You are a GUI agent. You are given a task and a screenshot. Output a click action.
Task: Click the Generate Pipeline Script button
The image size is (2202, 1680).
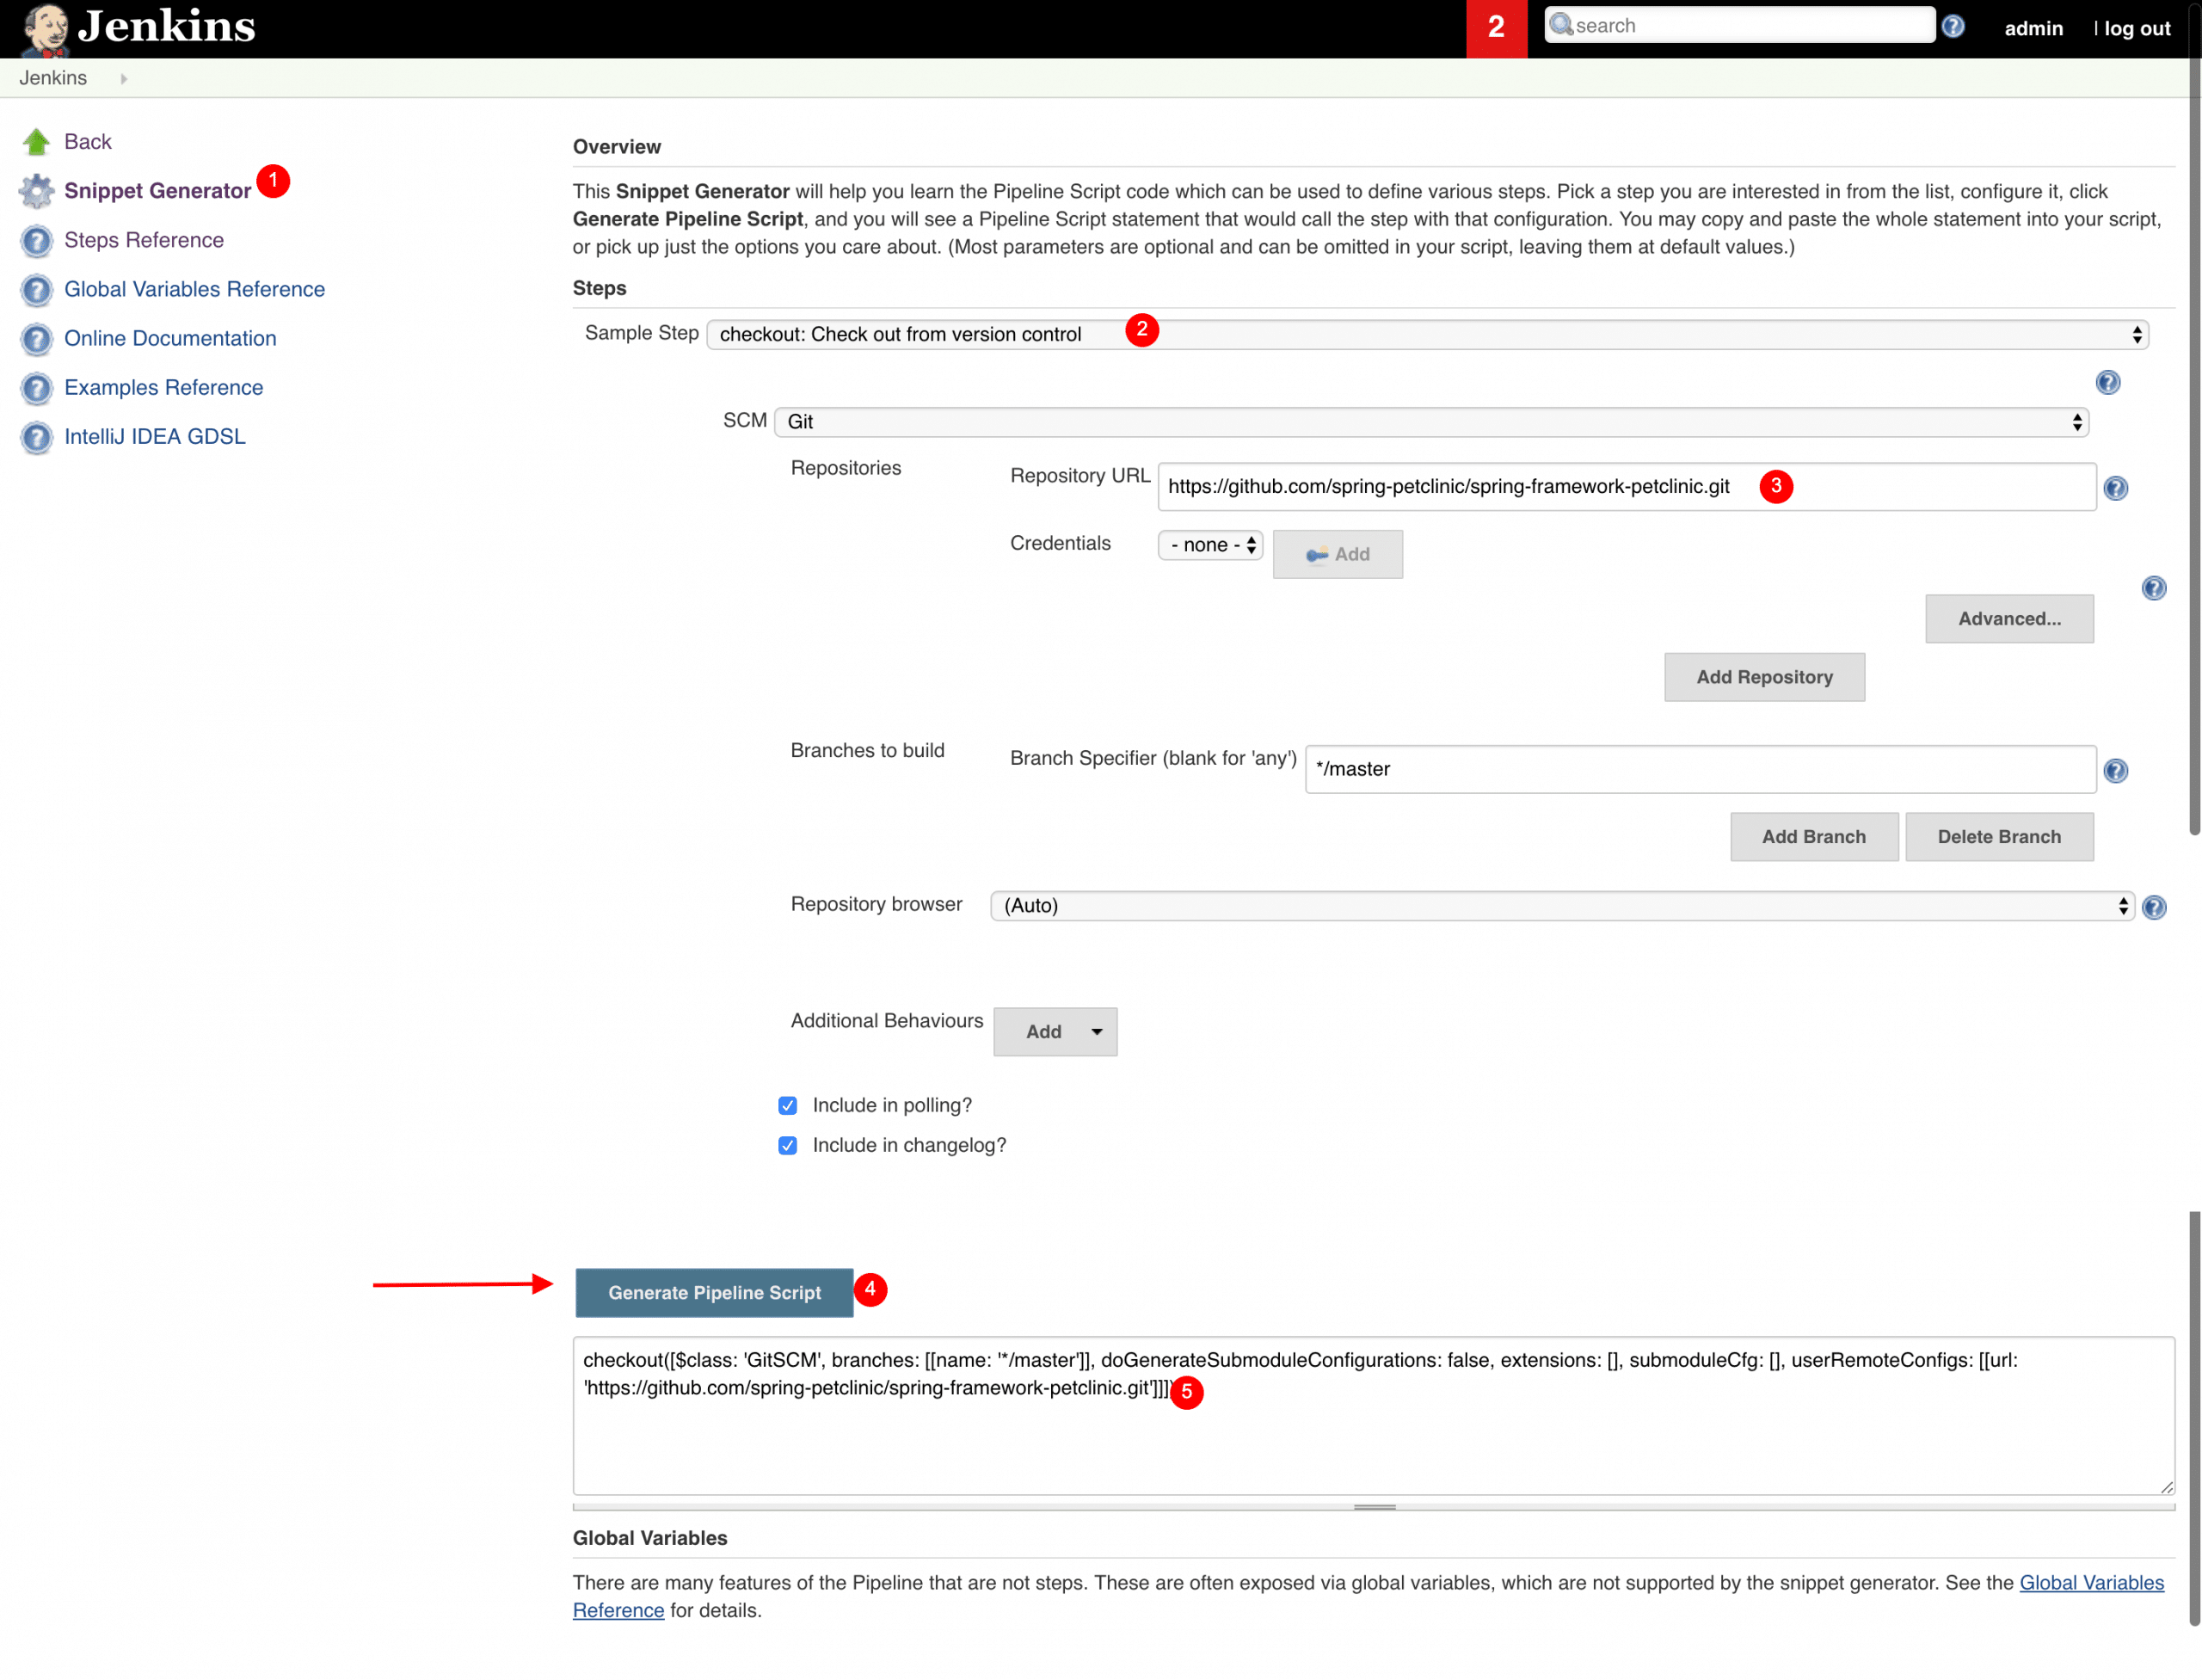point(713,1292)
